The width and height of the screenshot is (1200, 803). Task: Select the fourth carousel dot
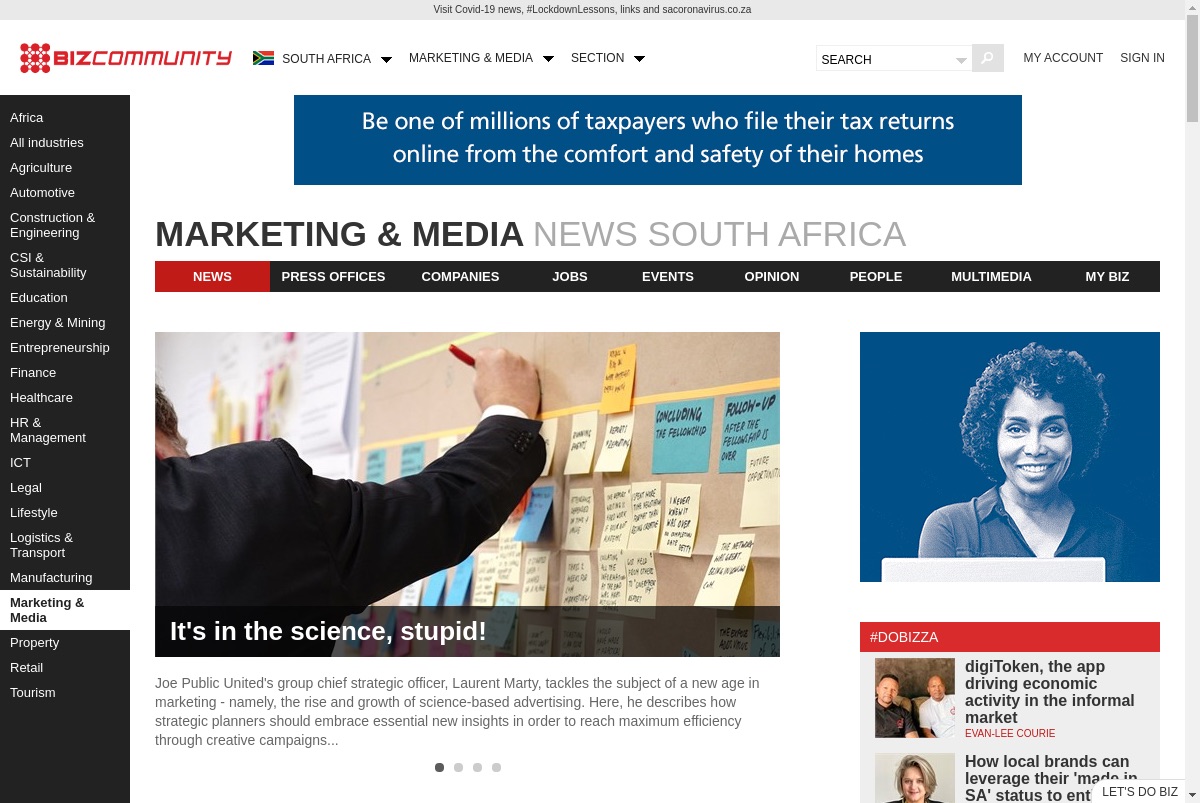[x=496, y=768]
